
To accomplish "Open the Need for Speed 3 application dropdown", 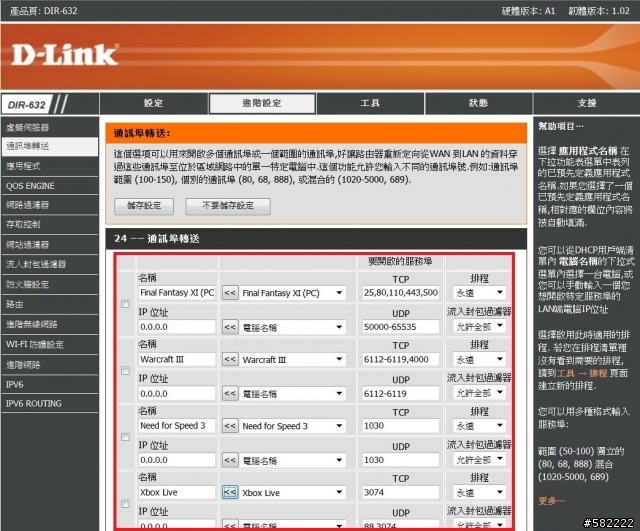I will [292, 426].
